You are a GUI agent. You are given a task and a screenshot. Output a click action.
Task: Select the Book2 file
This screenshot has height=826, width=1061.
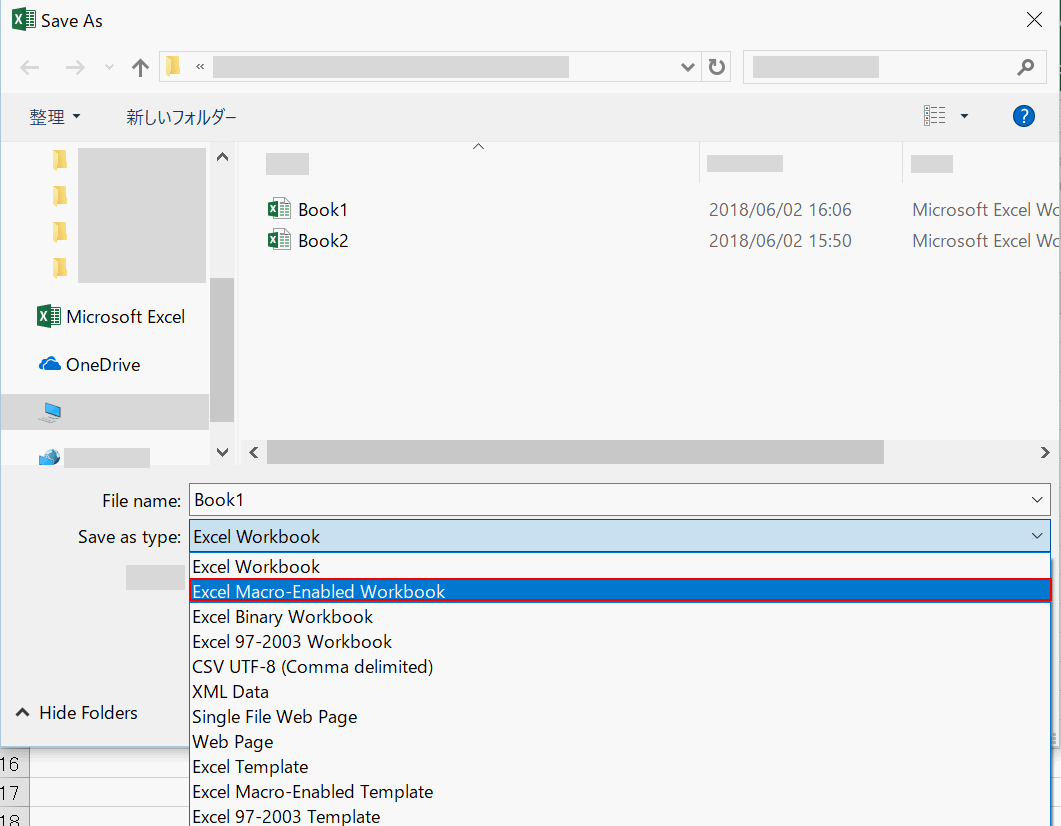pos(323,241)
